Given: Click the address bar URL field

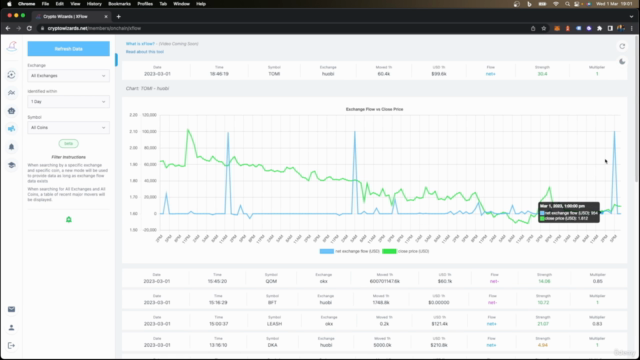Looking at the screenshot, I should pyautogui.click(x=282, y=28).
